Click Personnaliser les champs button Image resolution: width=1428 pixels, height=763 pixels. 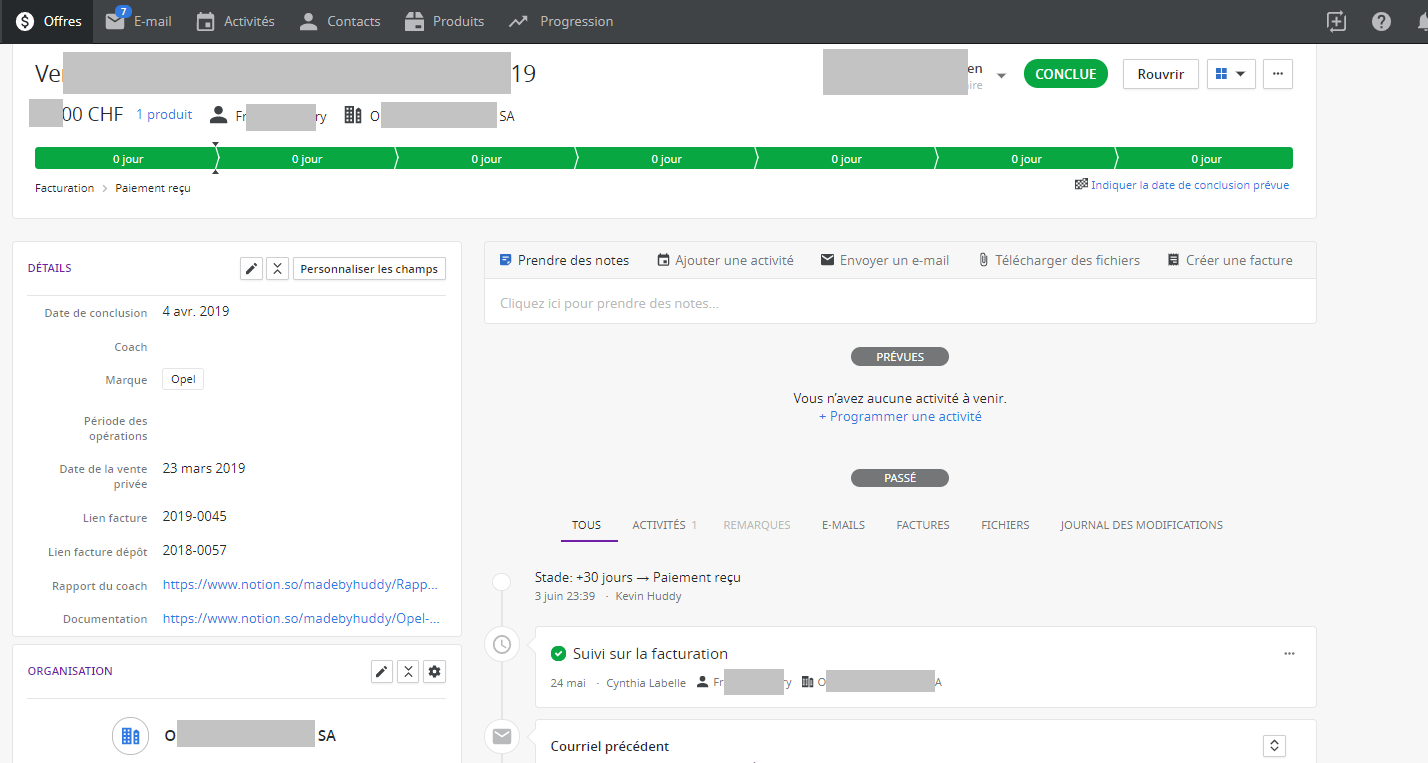(x=369, y=269)
